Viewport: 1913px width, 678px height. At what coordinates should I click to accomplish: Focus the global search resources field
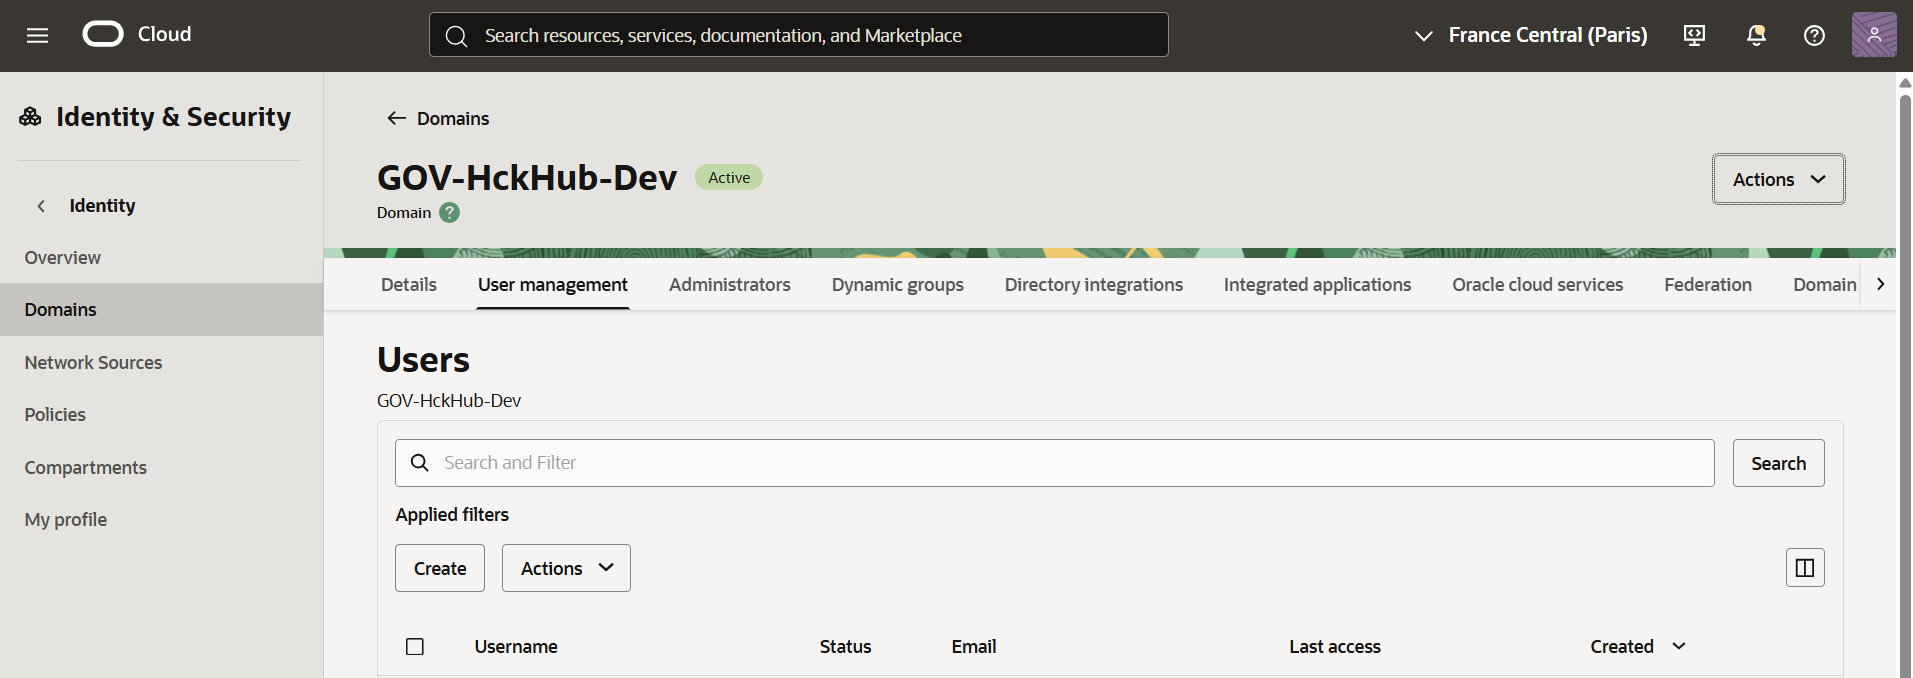tap(798, 35)
